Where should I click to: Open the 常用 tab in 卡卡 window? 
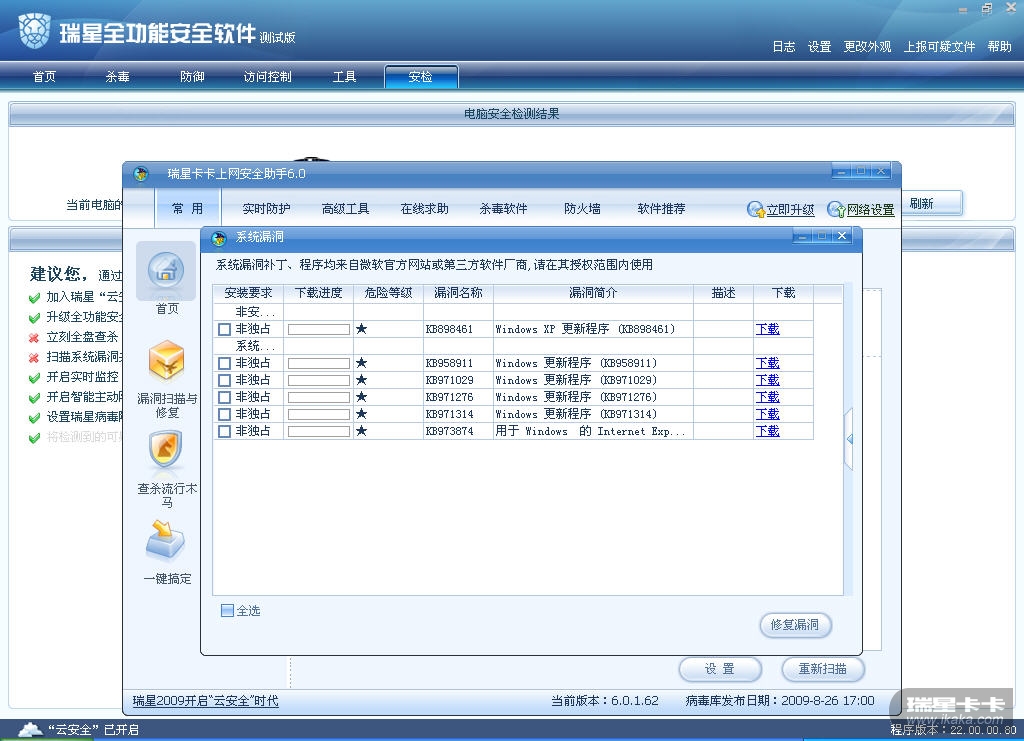pyautogui.click(x=187, y=208)
